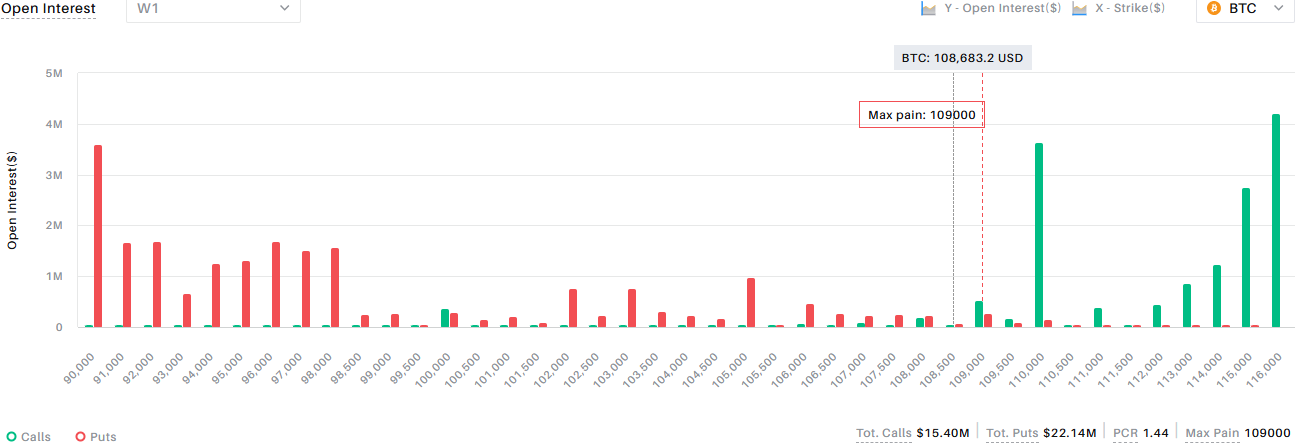1297x444 pixels.
Task: Click the Bitcoin coin icon
Action: point(1214,8)
